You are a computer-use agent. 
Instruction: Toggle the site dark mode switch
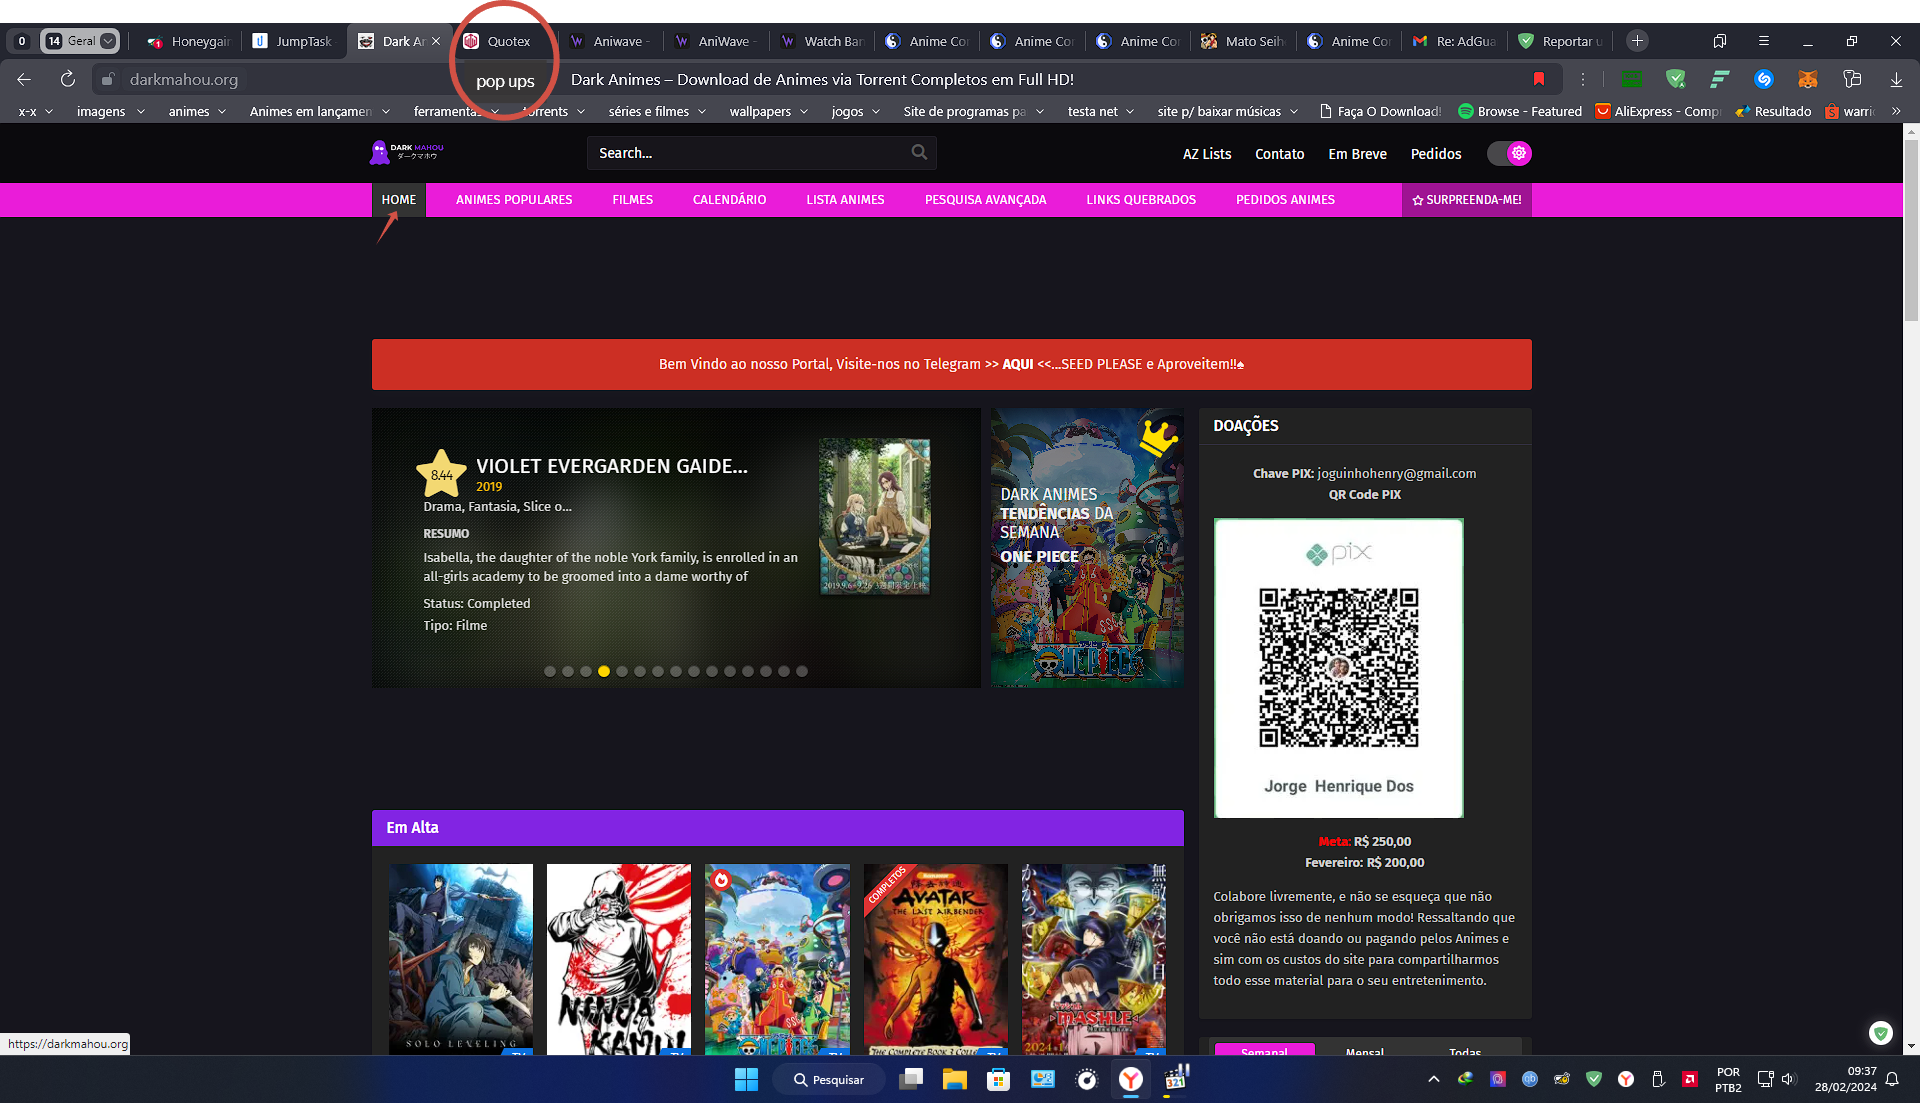[1509, 153]
